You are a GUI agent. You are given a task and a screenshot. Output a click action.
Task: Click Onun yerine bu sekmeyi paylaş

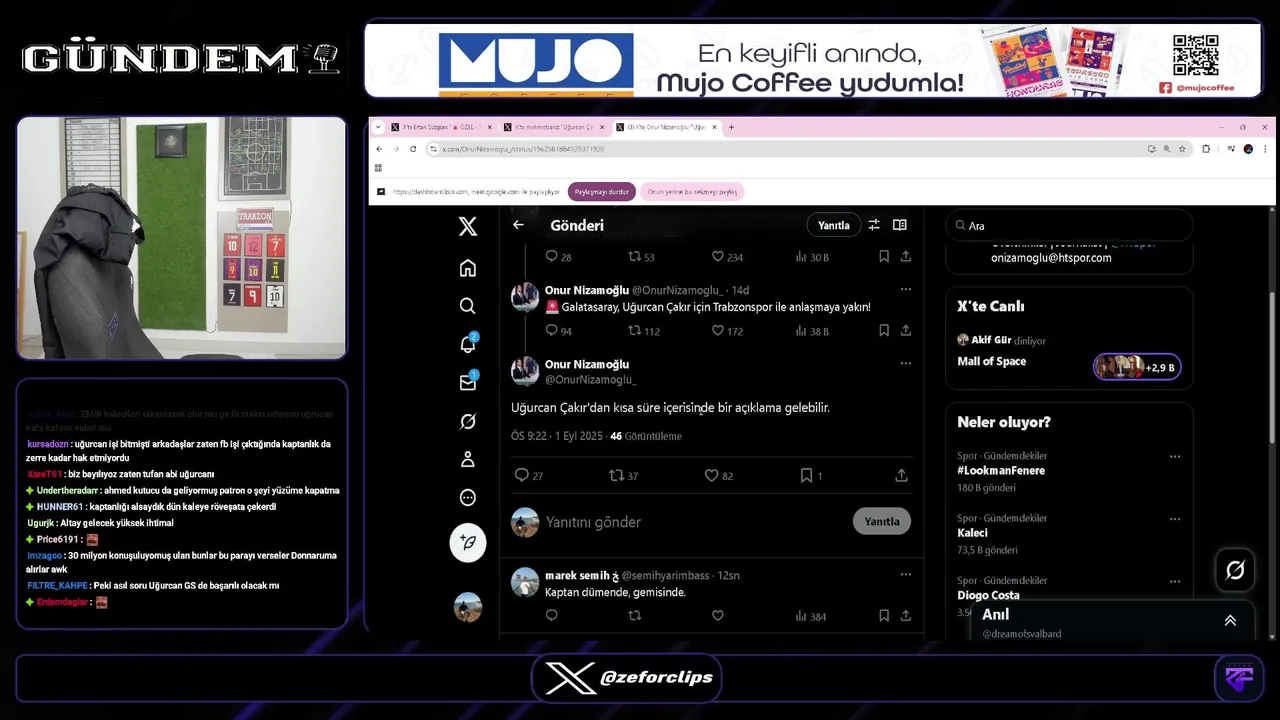click(692, 191)
